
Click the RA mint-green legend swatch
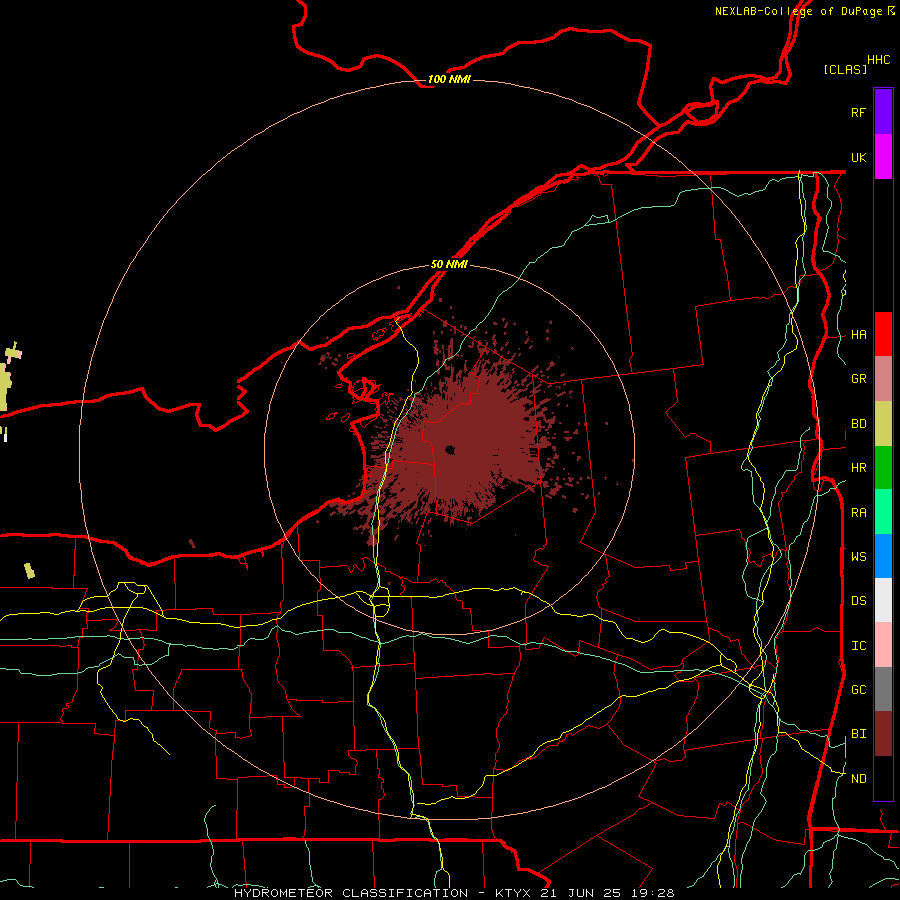tap(883, 512)
